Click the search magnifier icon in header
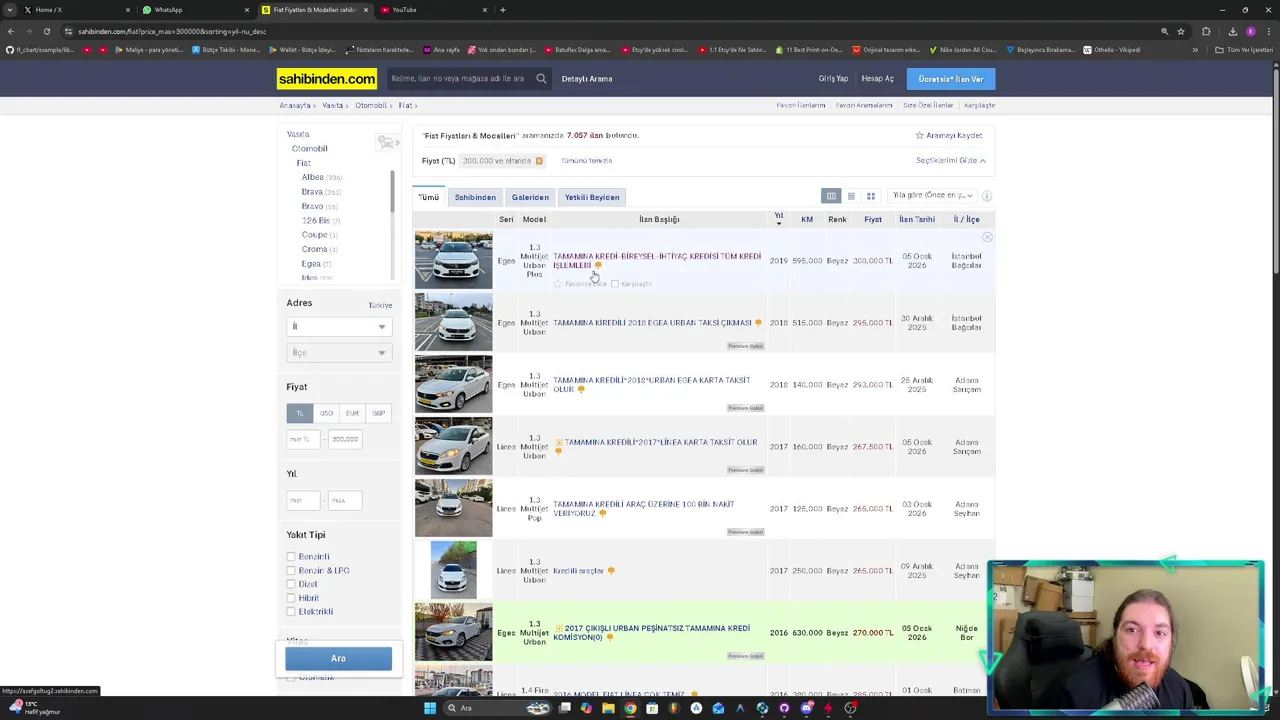Screen dimensions: 1280x720 pos(541,78)
